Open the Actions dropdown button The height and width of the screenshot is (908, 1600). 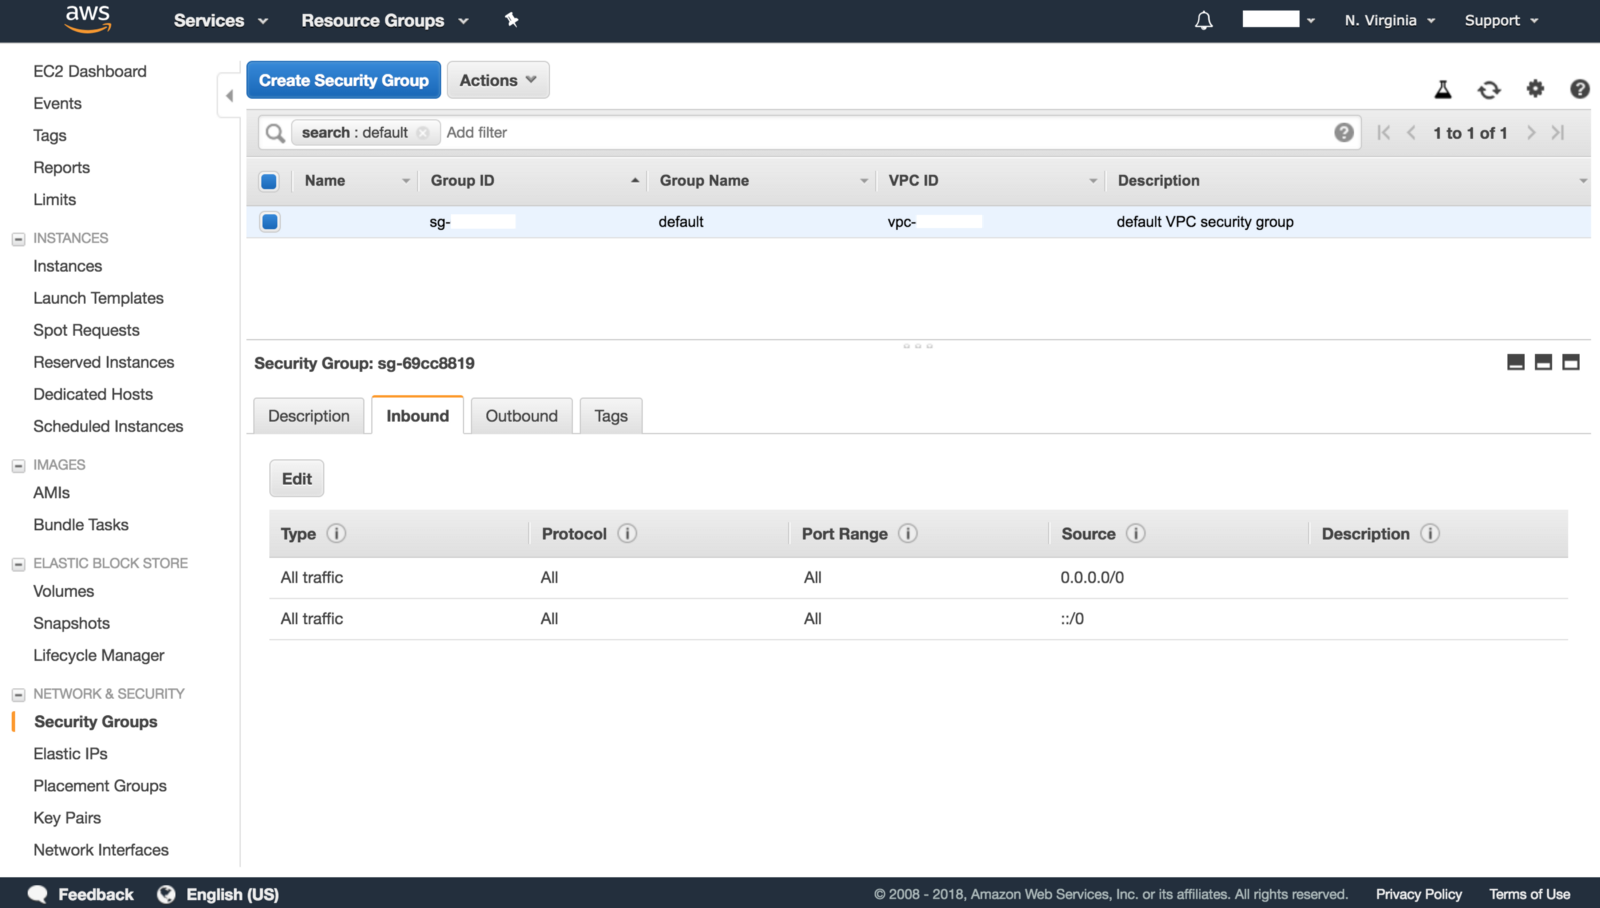(x=498, y=80)
